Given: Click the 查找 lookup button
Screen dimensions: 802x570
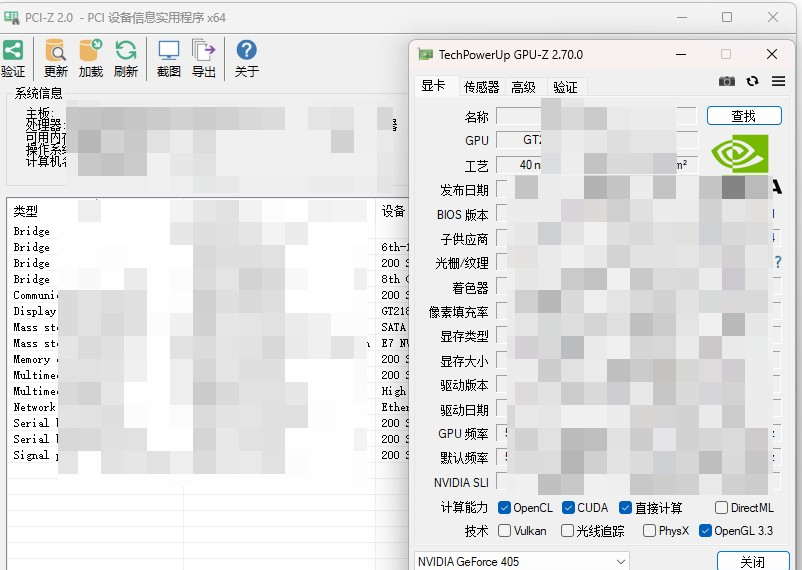Looking at the screenshot, I should click(744, 116).
